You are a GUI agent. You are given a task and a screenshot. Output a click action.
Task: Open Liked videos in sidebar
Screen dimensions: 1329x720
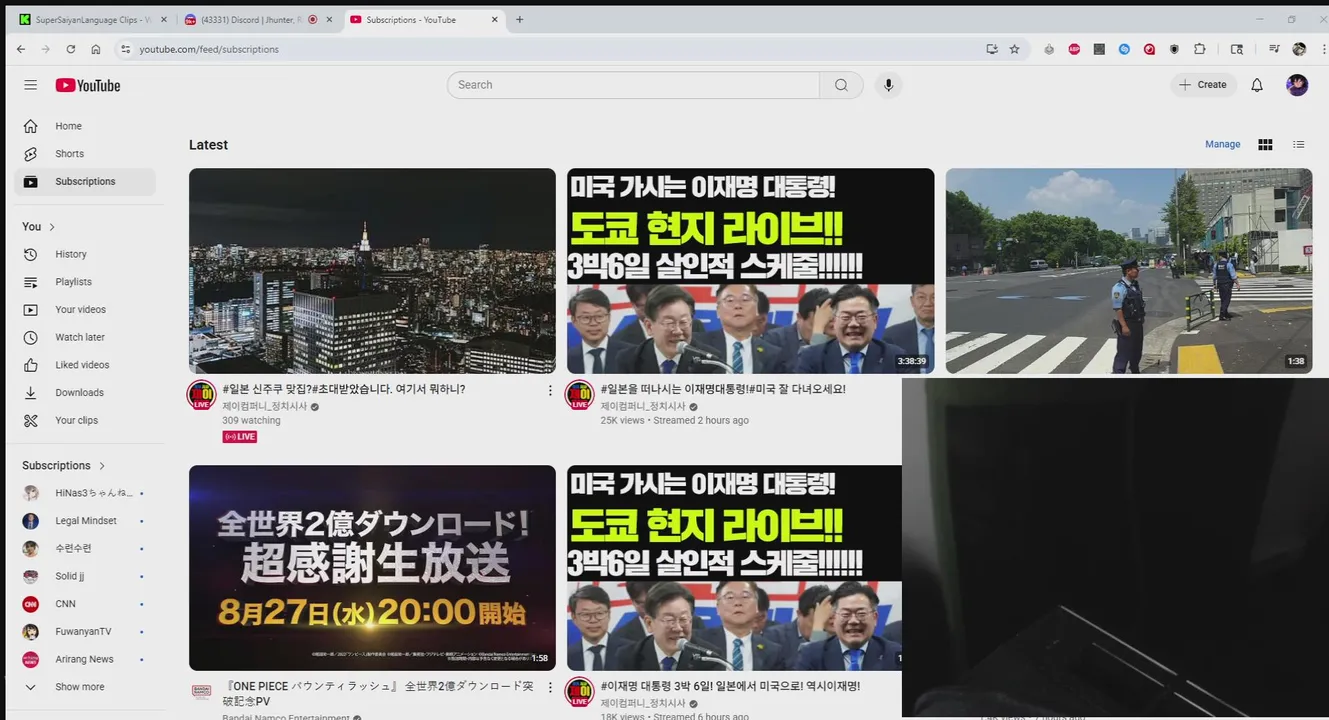tap(85, 365)
